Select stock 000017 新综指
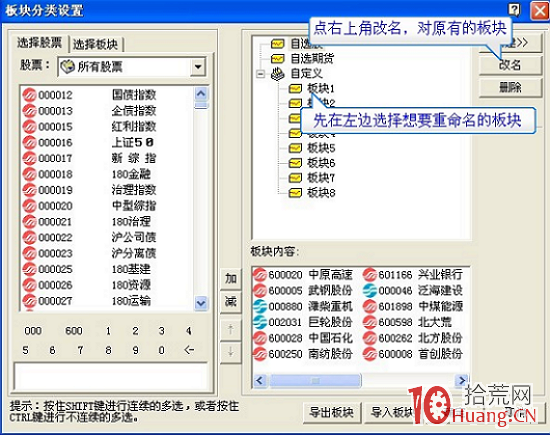The width and height of the screenshot is (550, 435). pos(89,158)
